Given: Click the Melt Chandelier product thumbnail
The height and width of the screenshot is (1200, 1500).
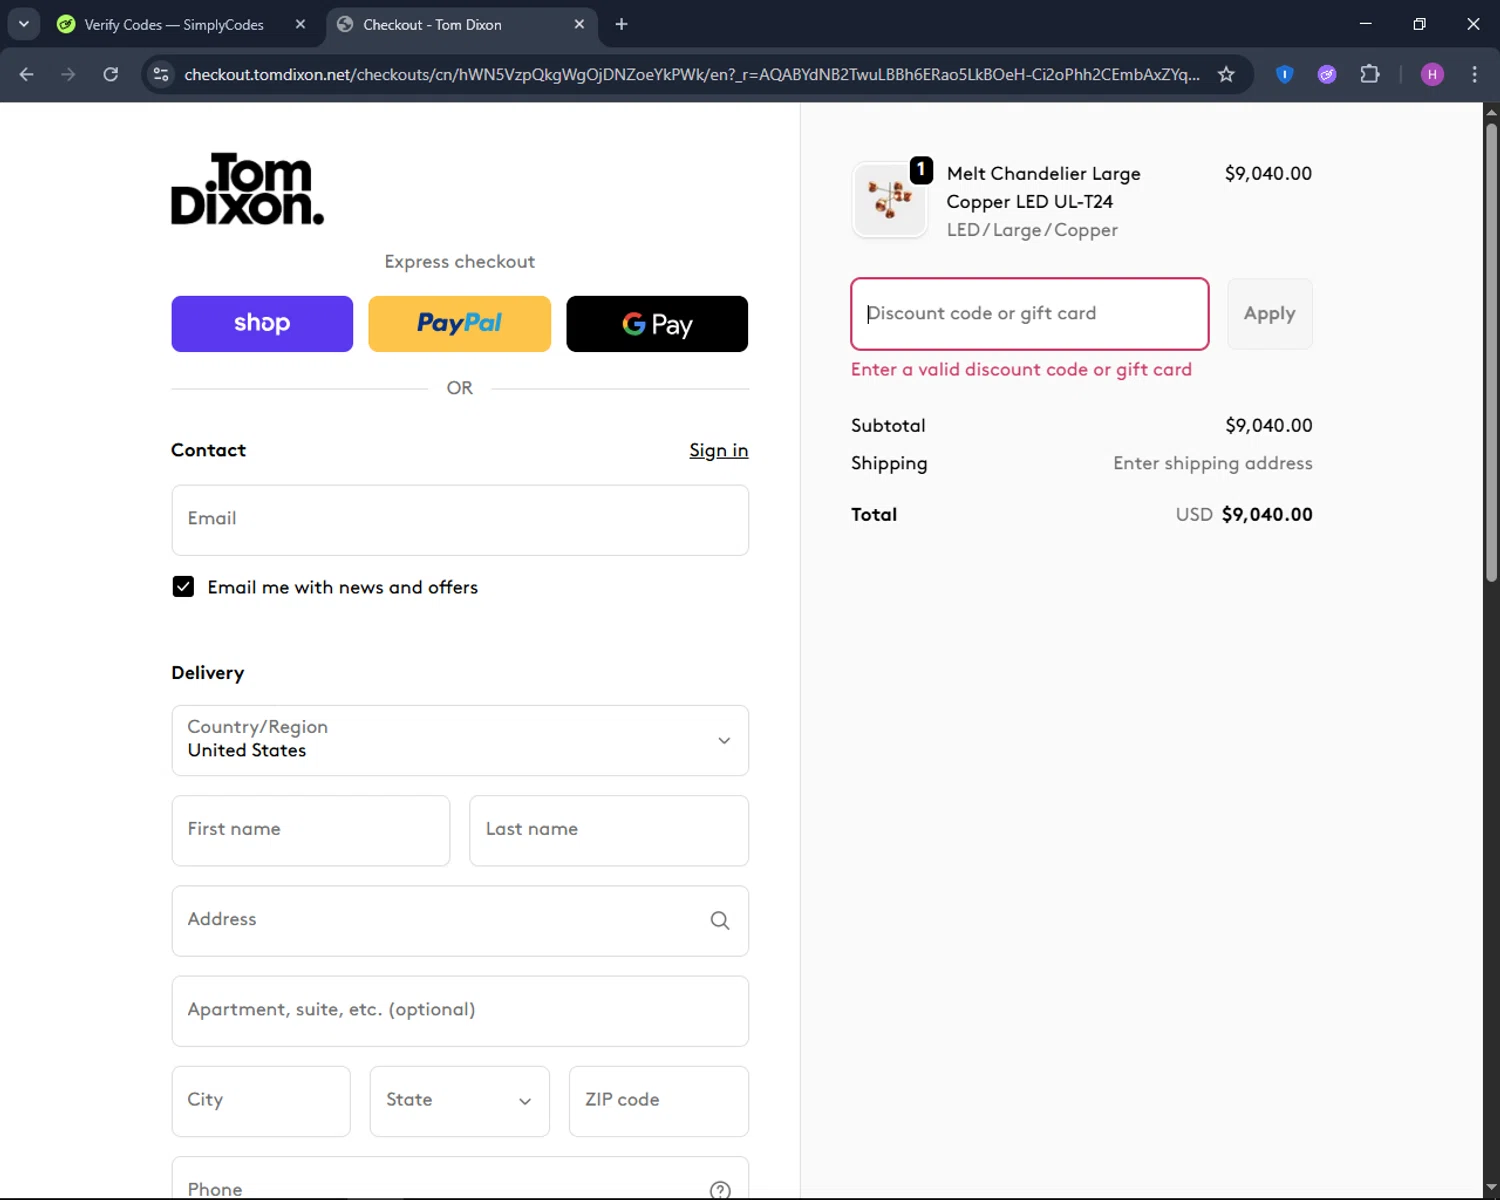Looking at the screenshot, I should (x=890, y=200).
